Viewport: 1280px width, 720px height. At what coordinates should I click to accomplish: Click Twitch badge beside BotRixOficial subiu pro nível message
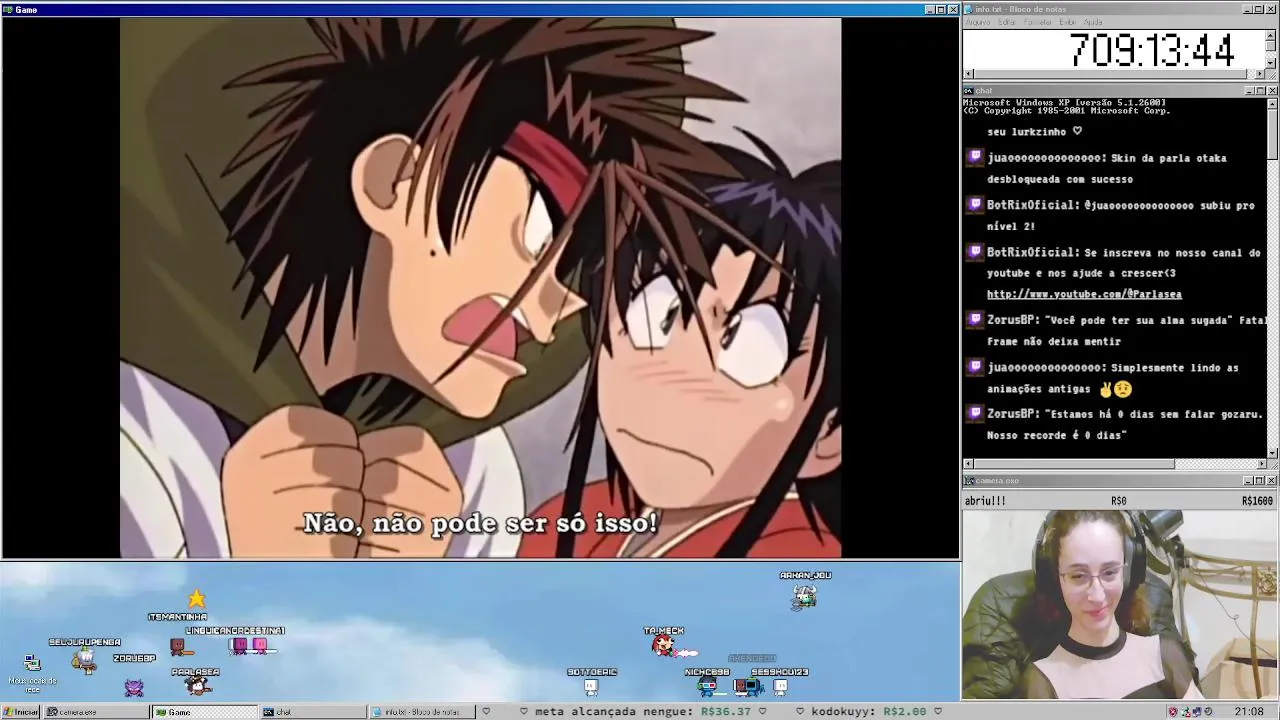pos(975,204)
